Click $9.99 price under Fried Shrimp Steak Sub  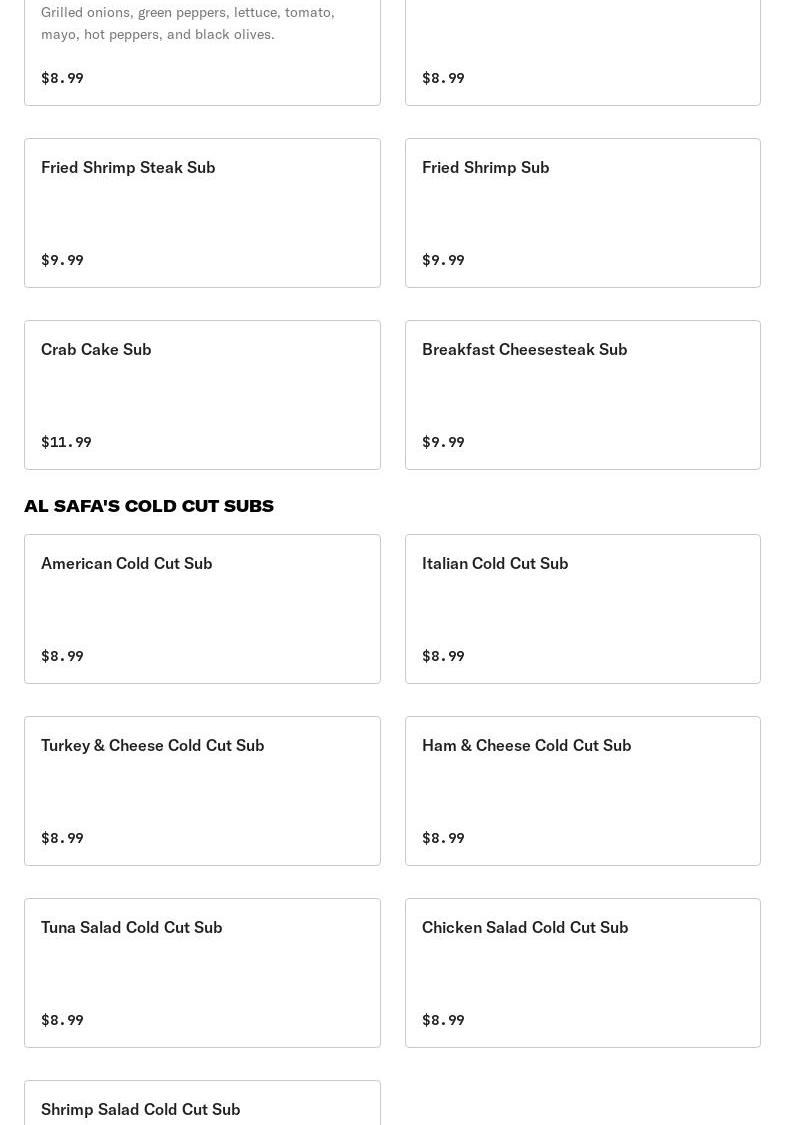pos(62,260)
